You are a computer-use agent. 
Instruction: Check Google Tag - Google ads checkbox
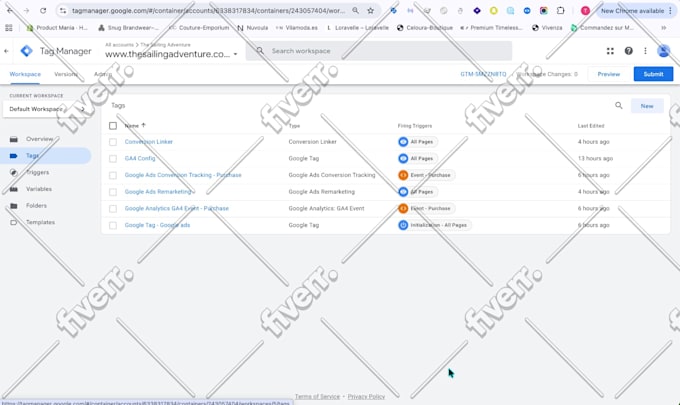pos(113,225)
